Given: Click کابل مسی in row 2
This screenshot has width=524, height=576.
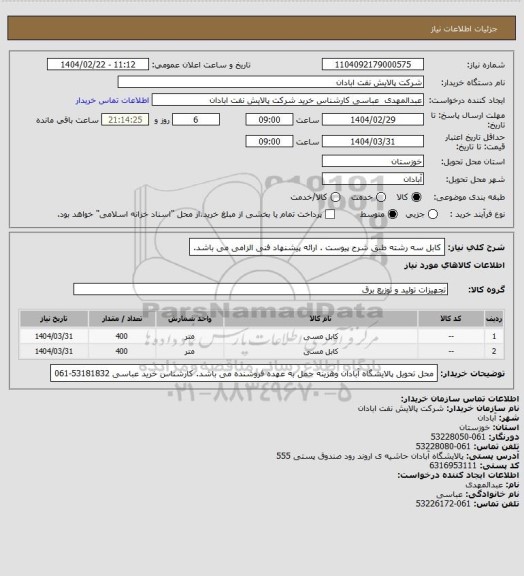Looking at the screenshot, I should pyautogui.click(x=320, y=352).
